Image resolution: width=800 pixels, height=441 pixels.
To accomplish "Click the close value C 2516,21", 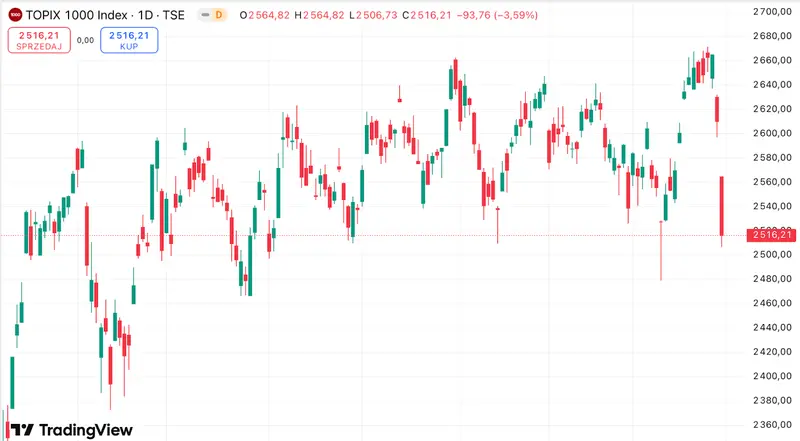I will [x=427, y=15].
